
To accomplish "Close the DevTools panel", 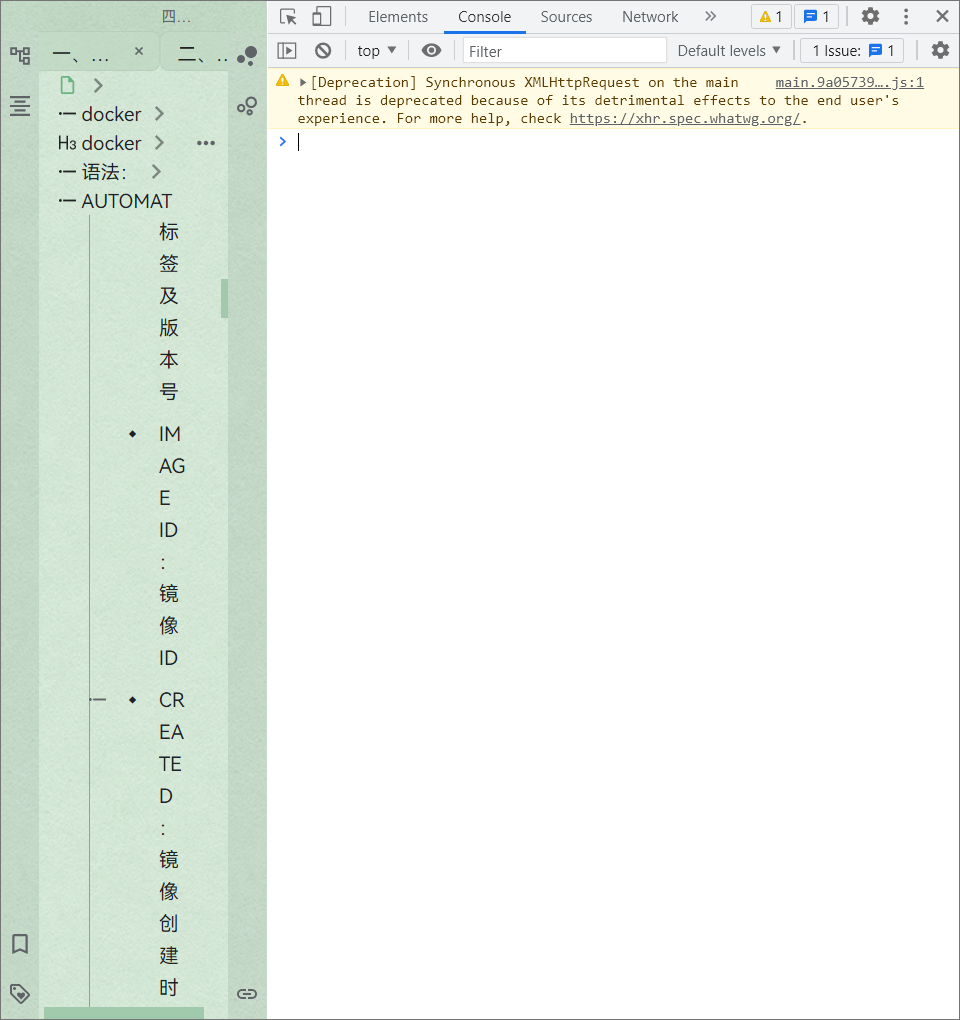I will (942, 16).
